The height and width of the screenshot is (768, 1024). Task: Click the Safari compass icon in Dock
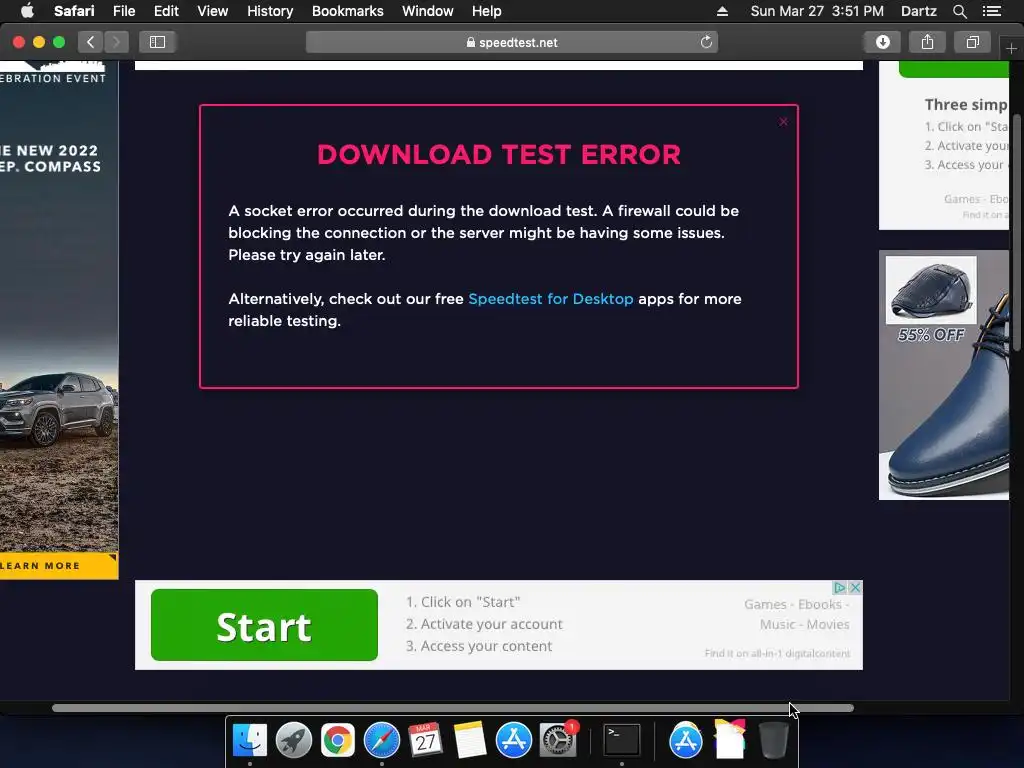382,741
